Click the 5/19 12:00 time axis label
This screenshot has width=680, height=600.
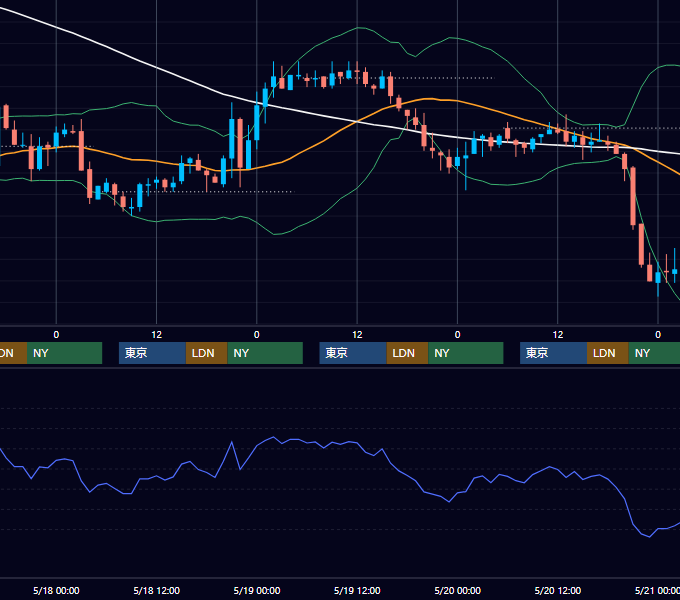click(x=357, y=590)
